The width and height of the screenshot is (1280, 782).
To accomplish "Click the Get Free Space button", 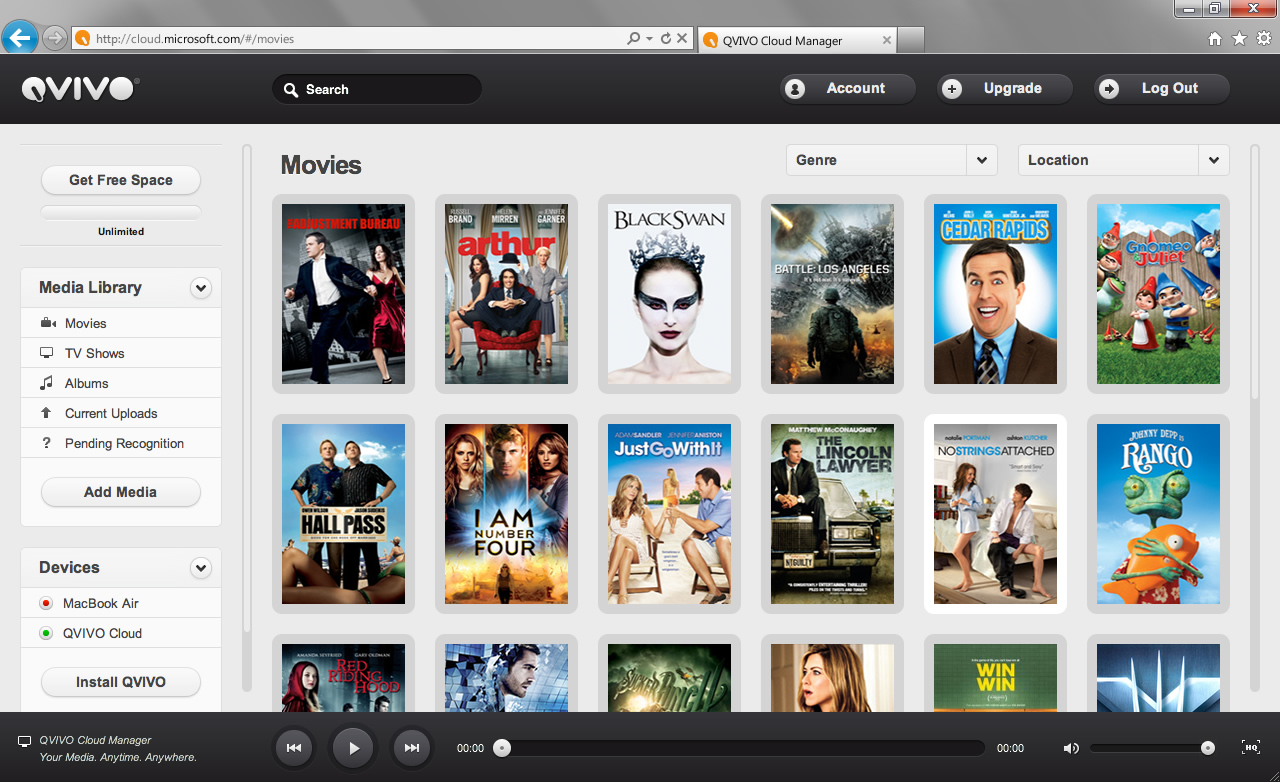I will coord(121,180).
